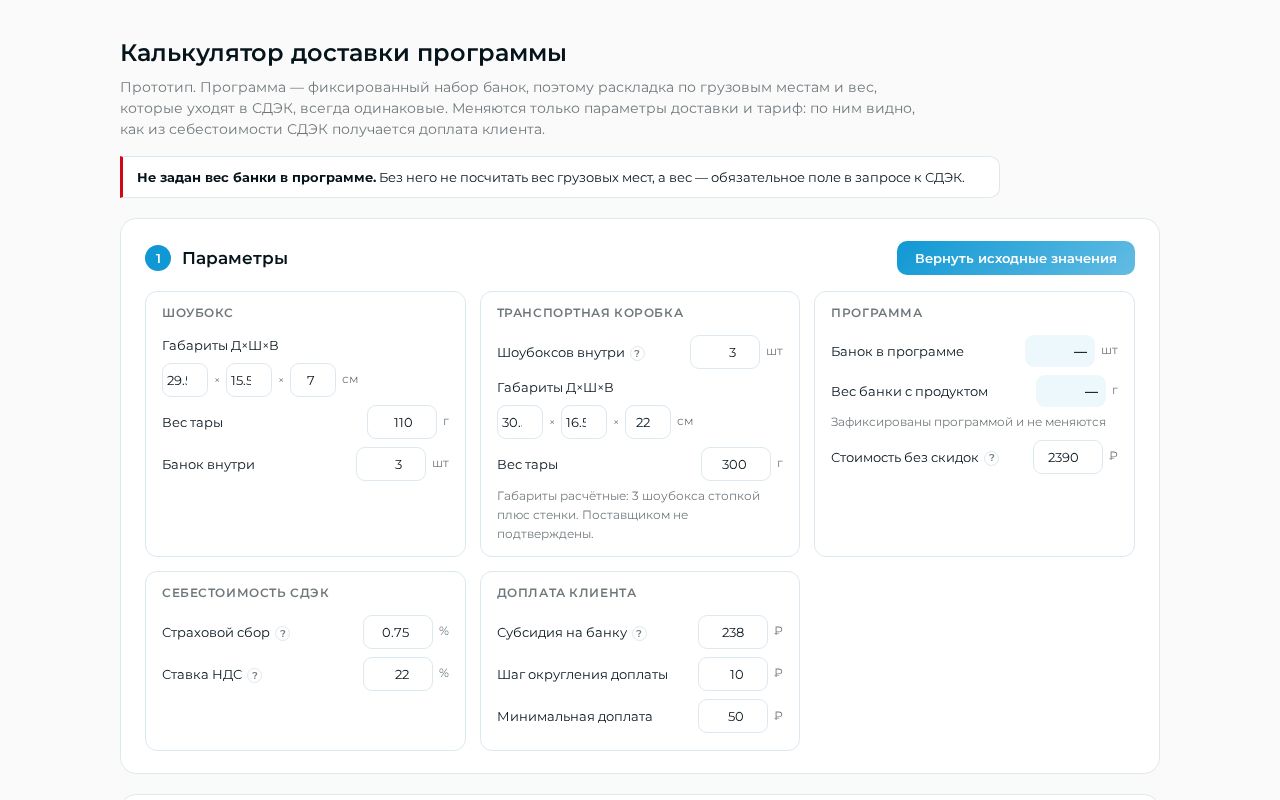The image size is (1280, 800).
Task: Click the Шоубоксов внутри input field
Action: click(x=725, y=352)
